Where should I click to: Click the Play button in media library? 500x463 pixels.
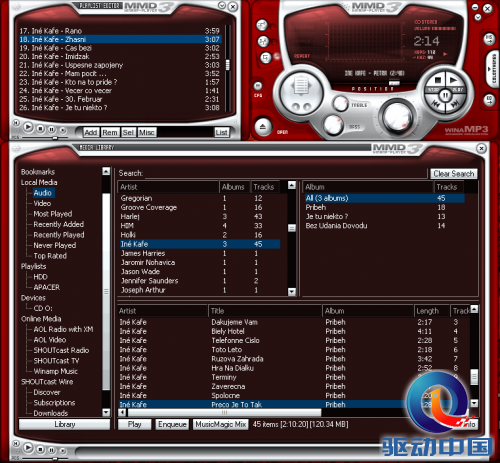pos(135,424)
